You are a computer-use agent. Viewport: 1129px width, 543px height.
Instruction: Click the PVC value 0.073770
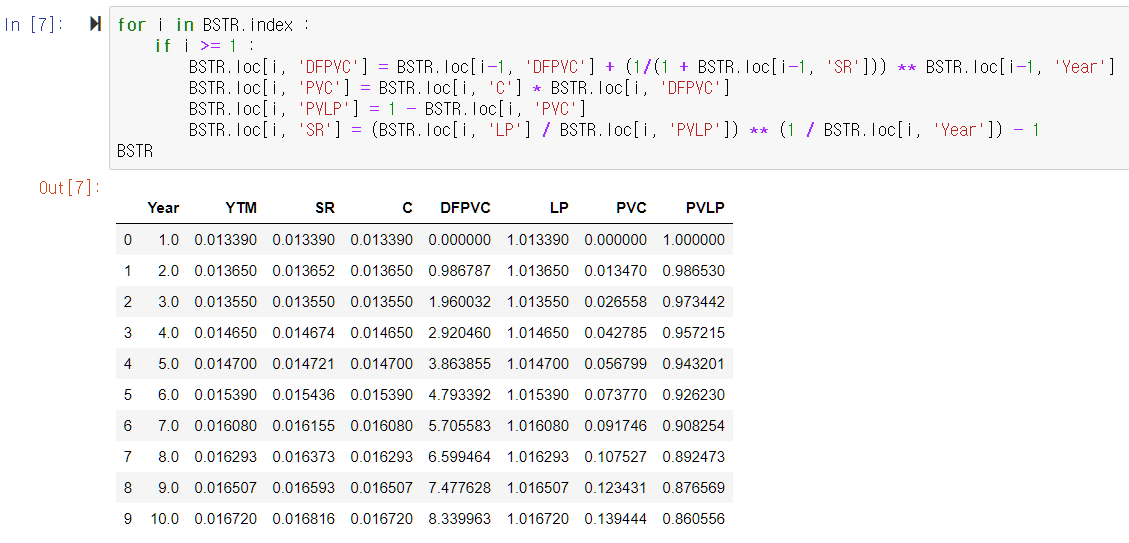coord(616,395)
